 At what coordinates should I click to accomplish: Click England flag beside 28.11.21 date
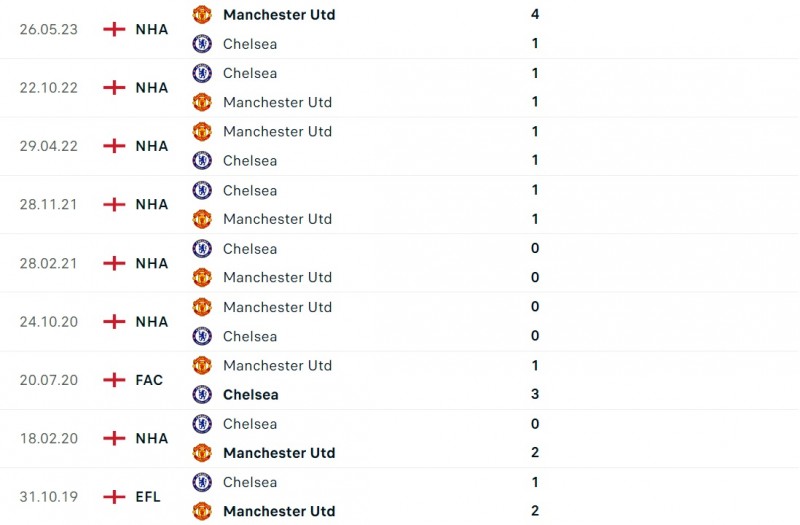coord(115,204)
